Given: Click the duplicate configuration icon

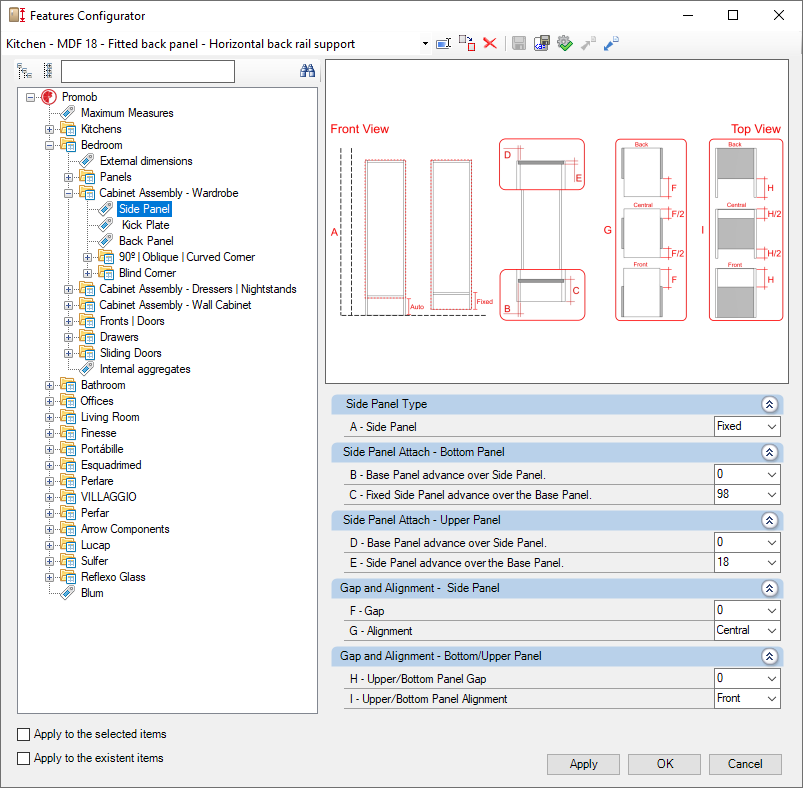Looking at the screenshot, I should click(x=467, y=44).
